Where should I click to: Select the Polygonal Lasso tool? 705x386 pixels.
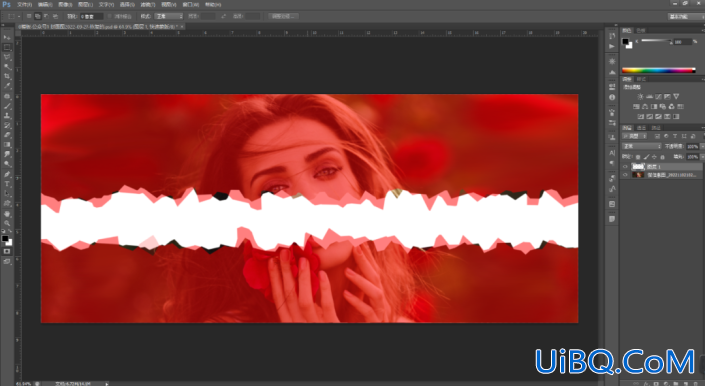click(x=7, y=57)
